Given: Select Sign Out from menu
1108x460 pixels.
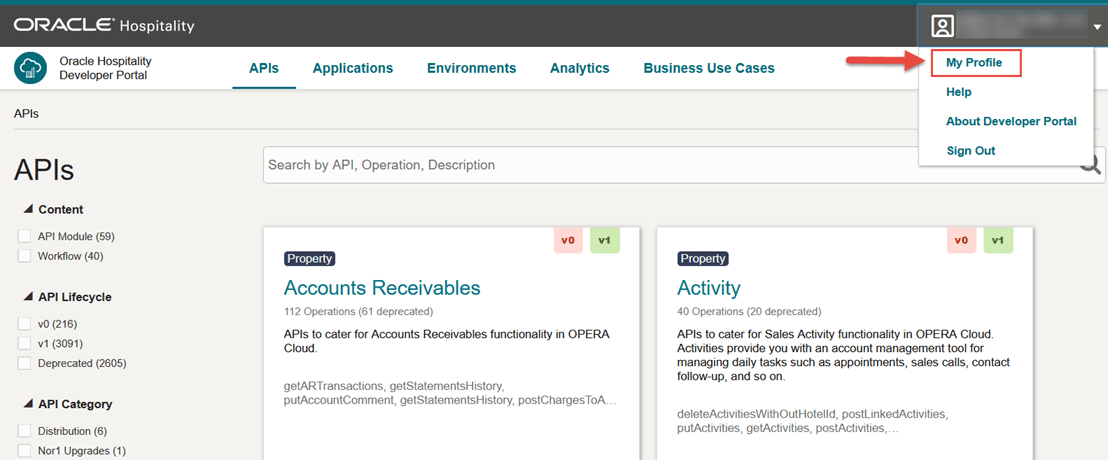Looking at the screenshot, I should [971, 151].
